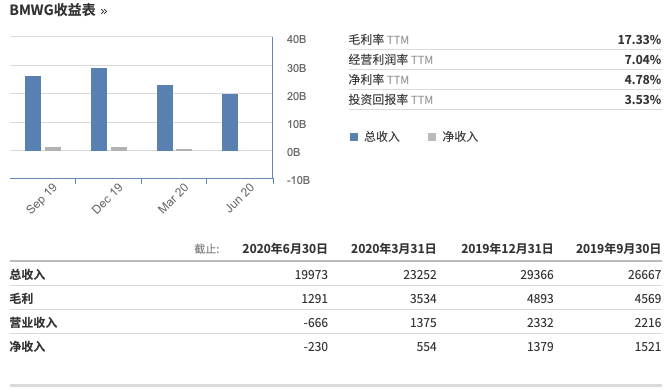Click the blue 总收入 legend swatch
672x390 pixels.
pos(354,137)
